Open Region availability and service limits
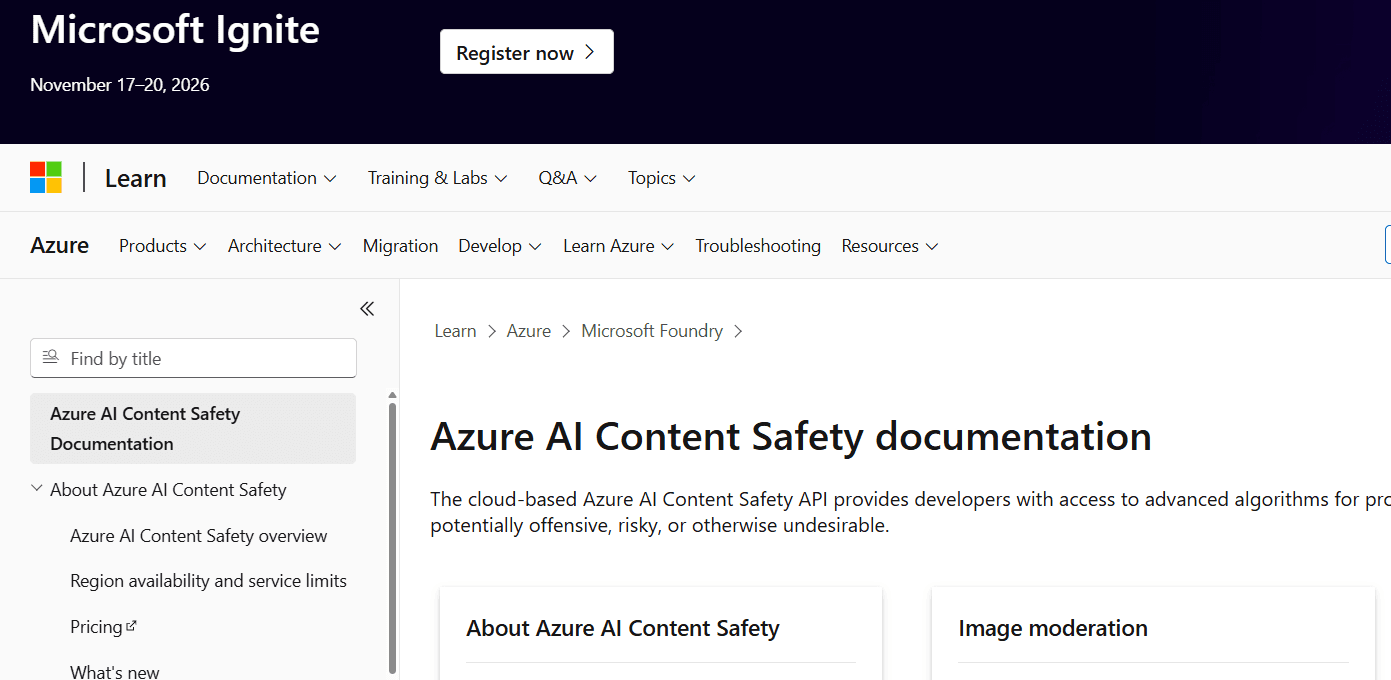This screenshot has width=1391, height=680. pyautogui.click(x=208, y=581)
